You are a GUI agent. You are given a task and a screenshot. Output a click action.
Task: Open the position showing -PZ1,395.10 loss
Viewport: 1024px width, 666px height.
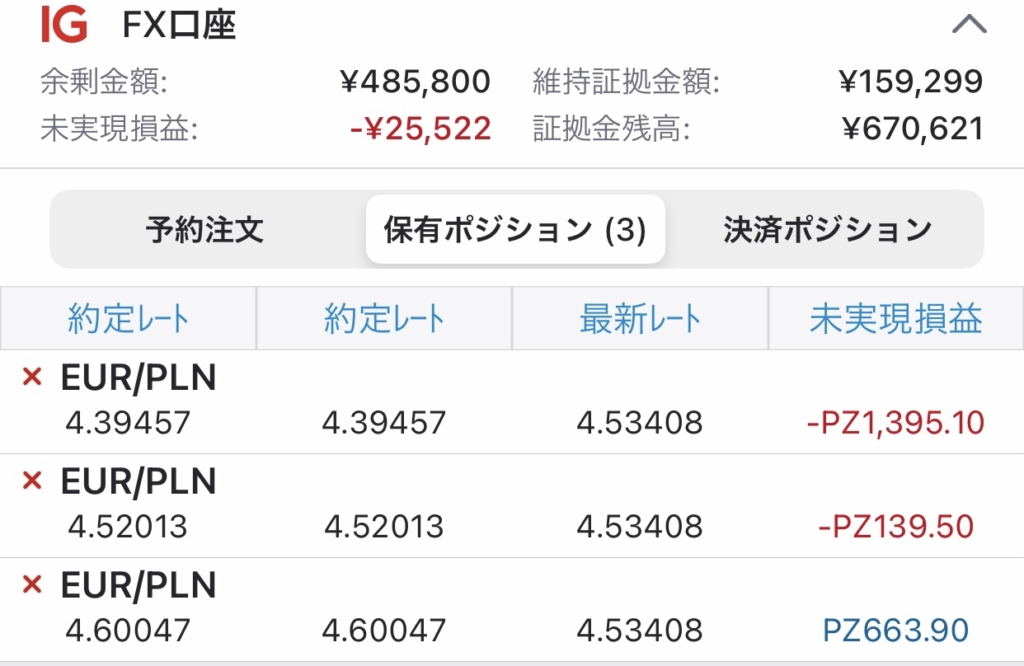[512, 402]
